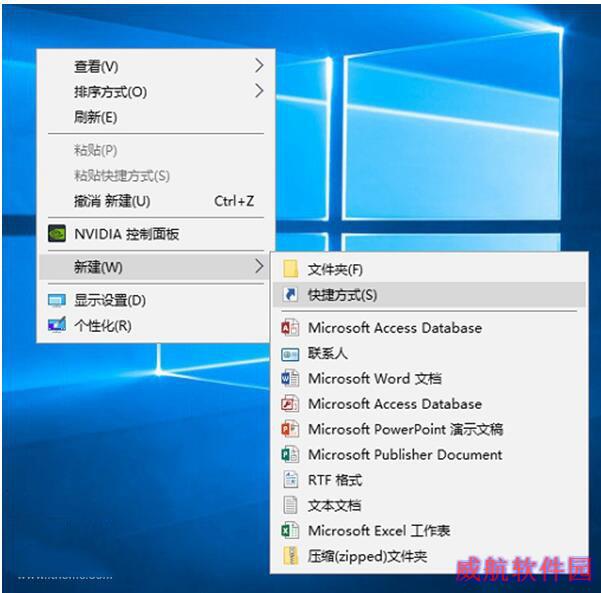601x593 pixels.
Task: Choose Microsoft Access Database directly above 联系人
Action: (x=429, y=328)
